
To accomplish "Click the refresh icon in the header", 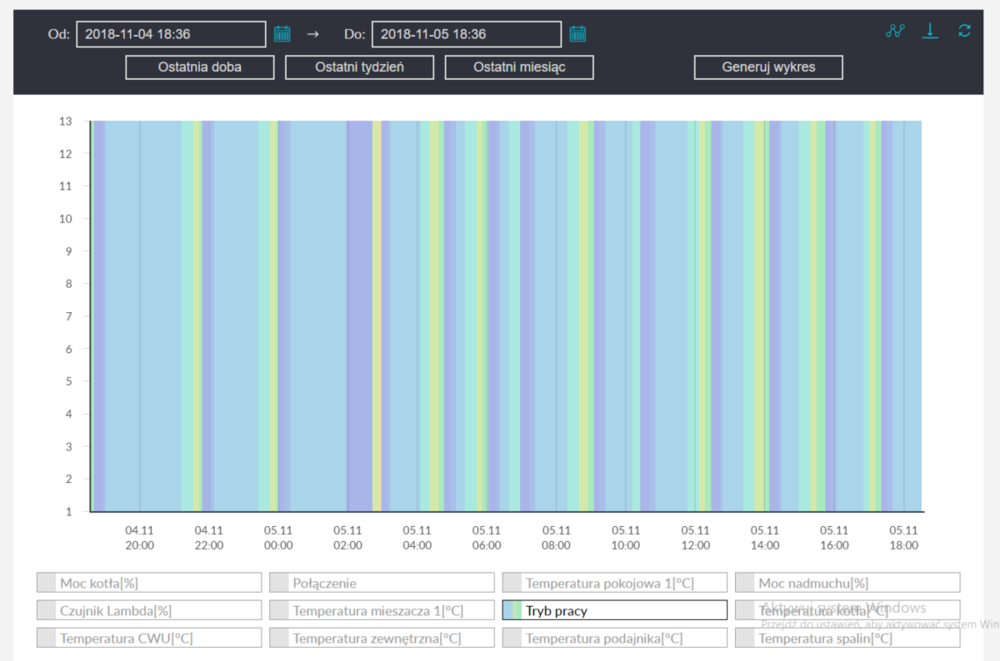I will click(x=964, y=31).
